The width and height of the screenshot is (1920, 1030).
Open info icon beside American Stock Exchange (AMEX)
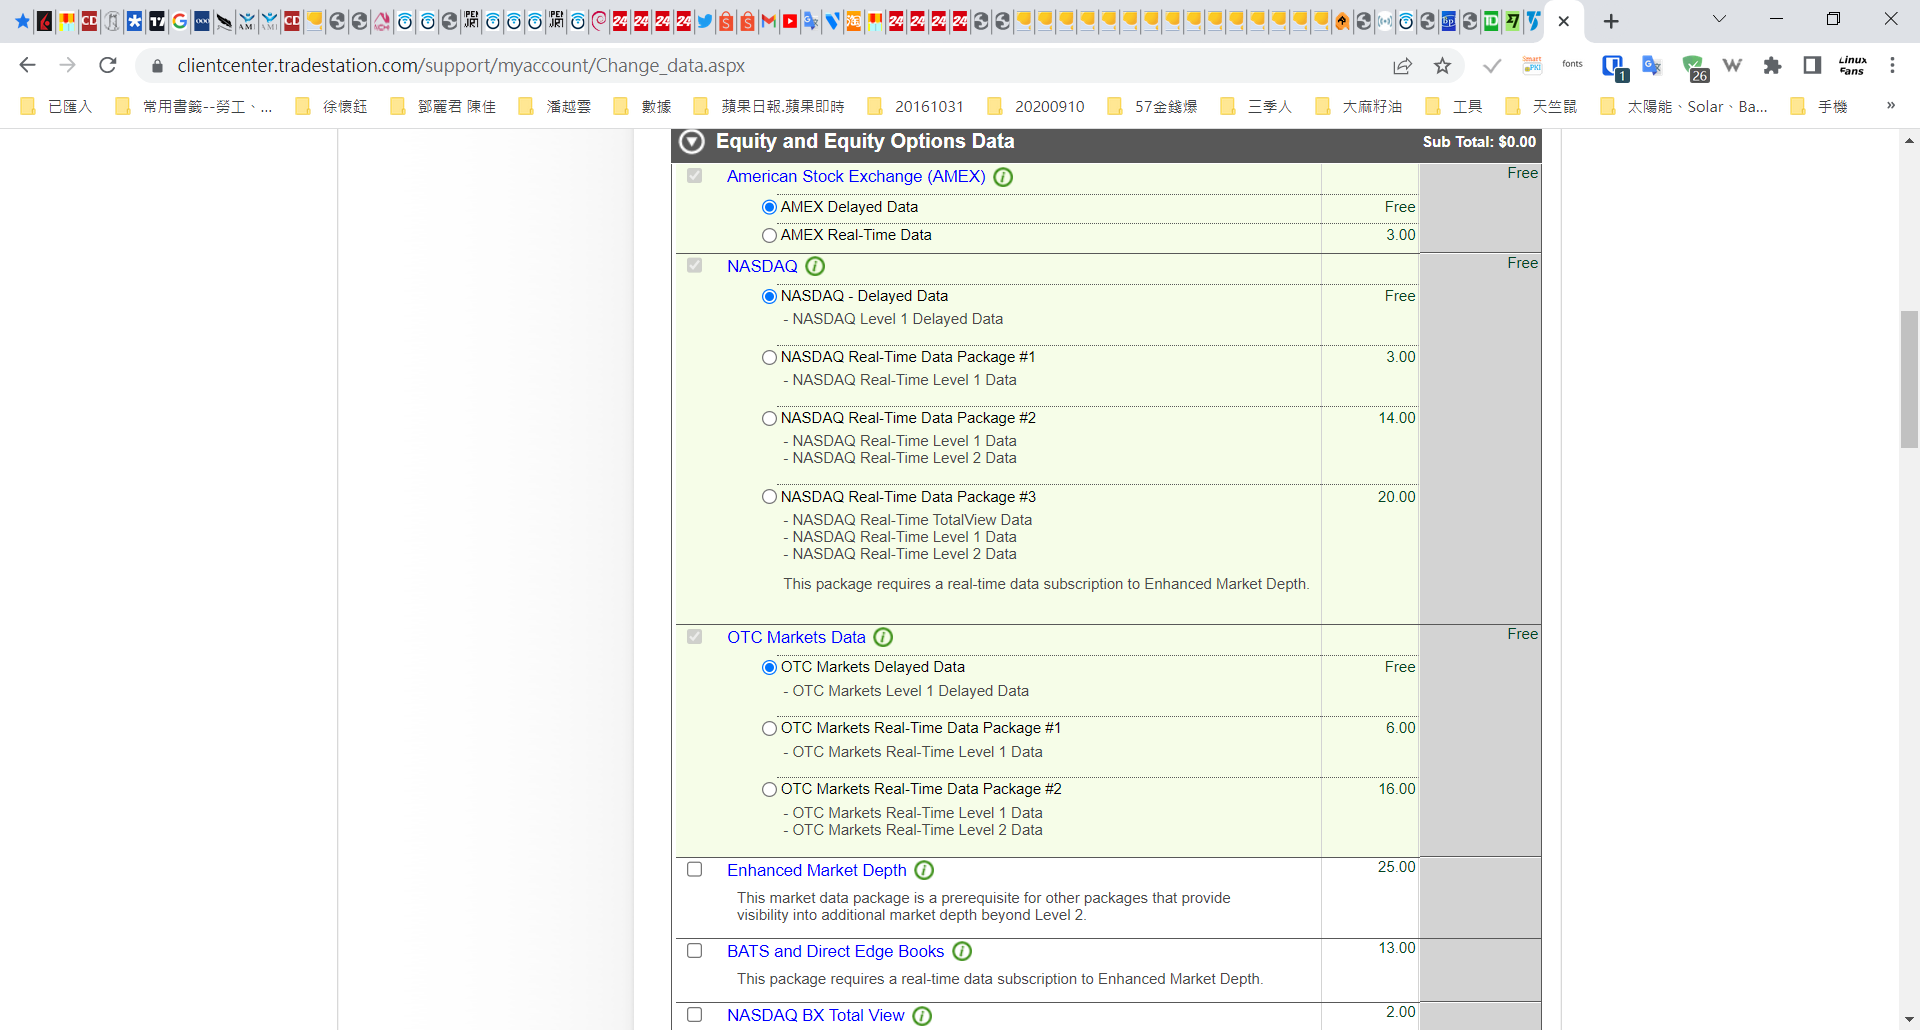(1003, 177)
